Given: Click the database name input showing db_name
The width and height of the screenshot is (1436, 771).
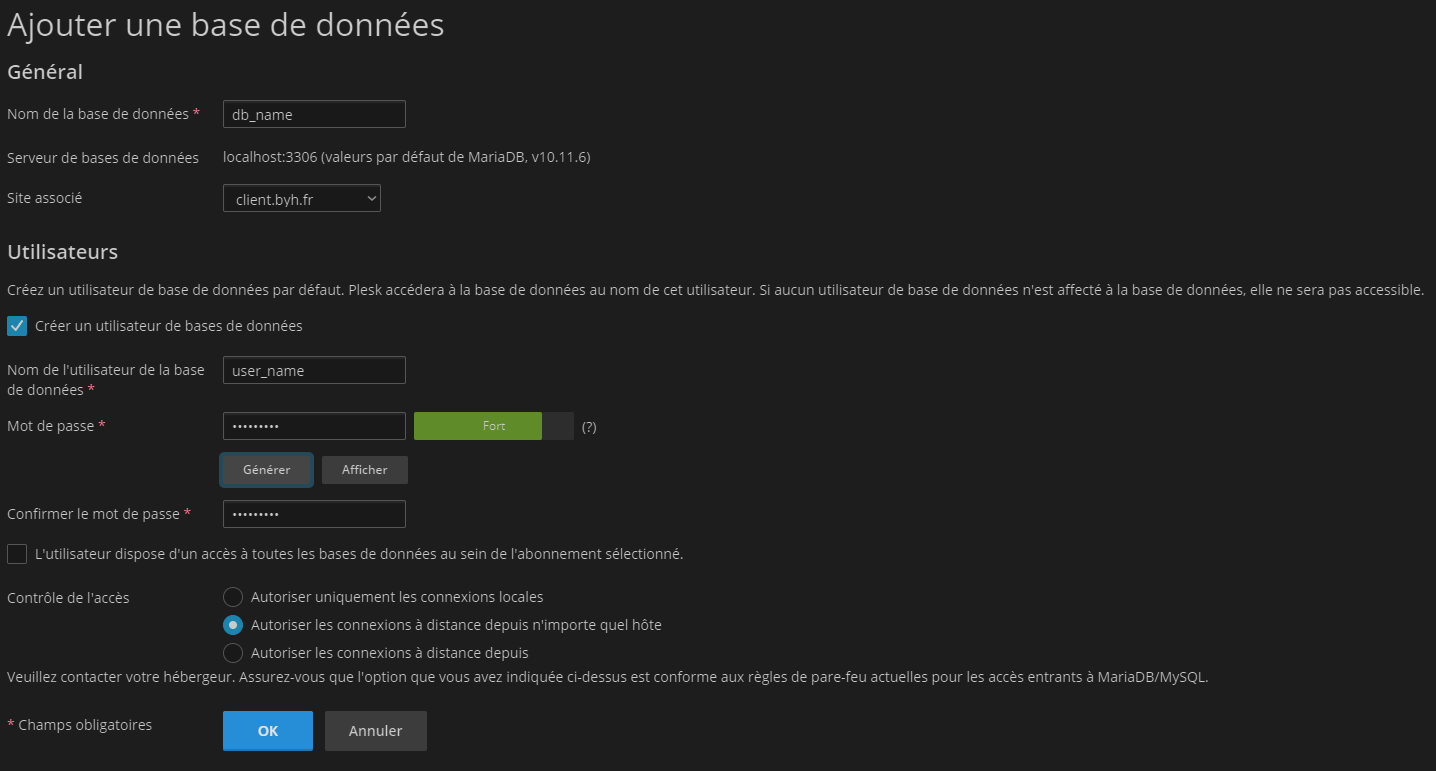Looking at the screenshot, I should (x=313, y=113).
